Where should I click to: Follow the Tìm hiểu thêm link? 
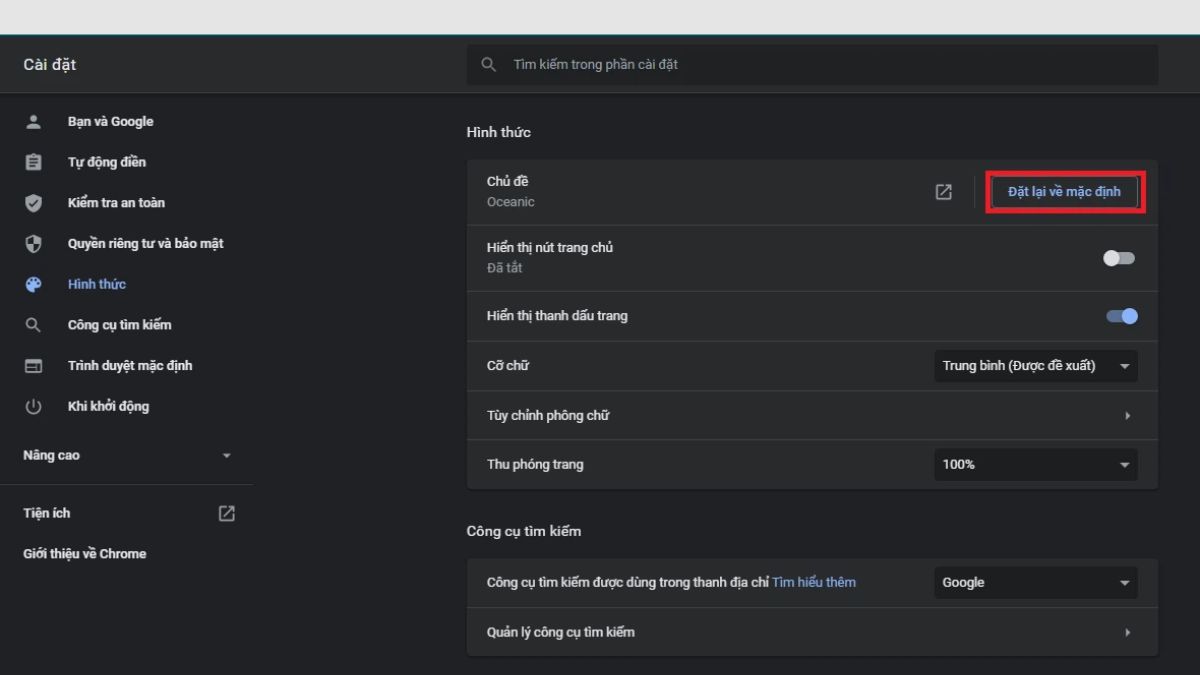coord(813,582)
